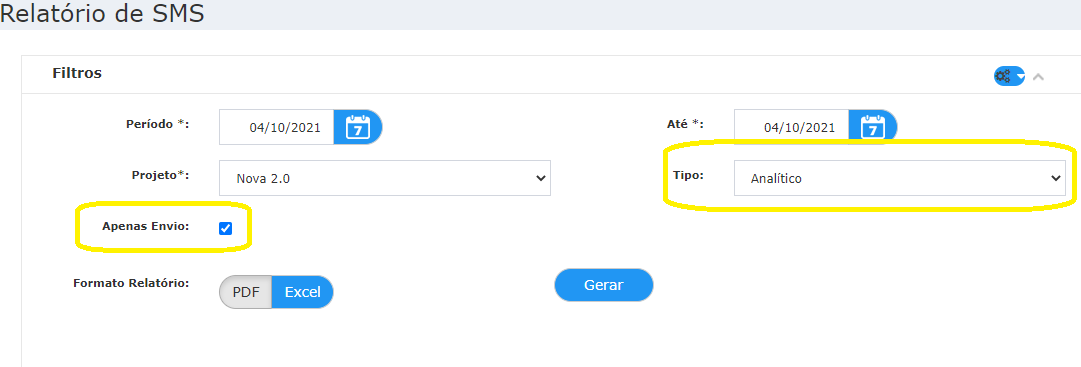
Task: Click the Relatório de SMS page title
Action: click(102, 13)
